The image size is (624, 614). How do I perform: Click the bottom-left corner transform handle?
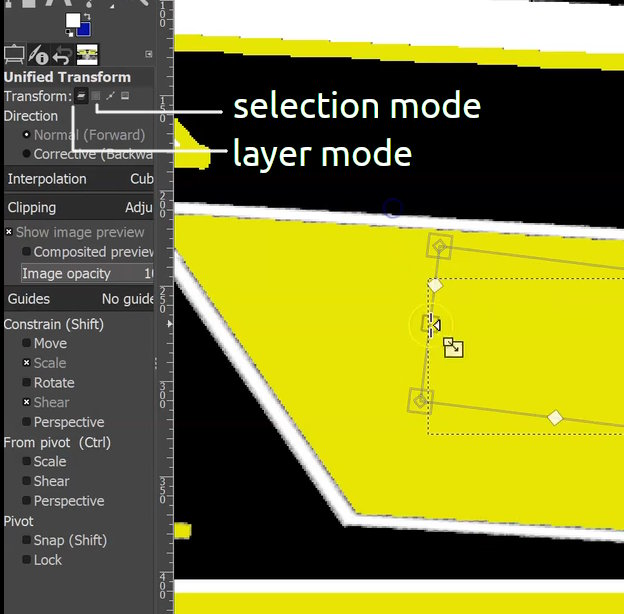(421, 401)
